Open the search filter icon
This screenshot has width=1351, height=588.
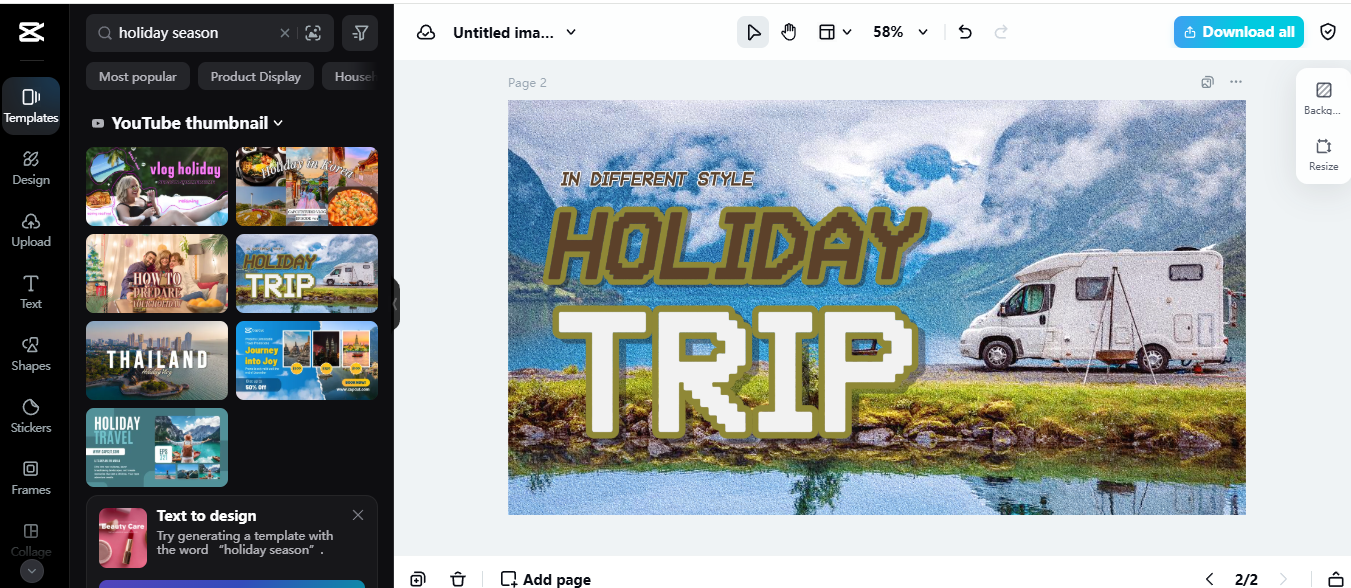point(360,33)
